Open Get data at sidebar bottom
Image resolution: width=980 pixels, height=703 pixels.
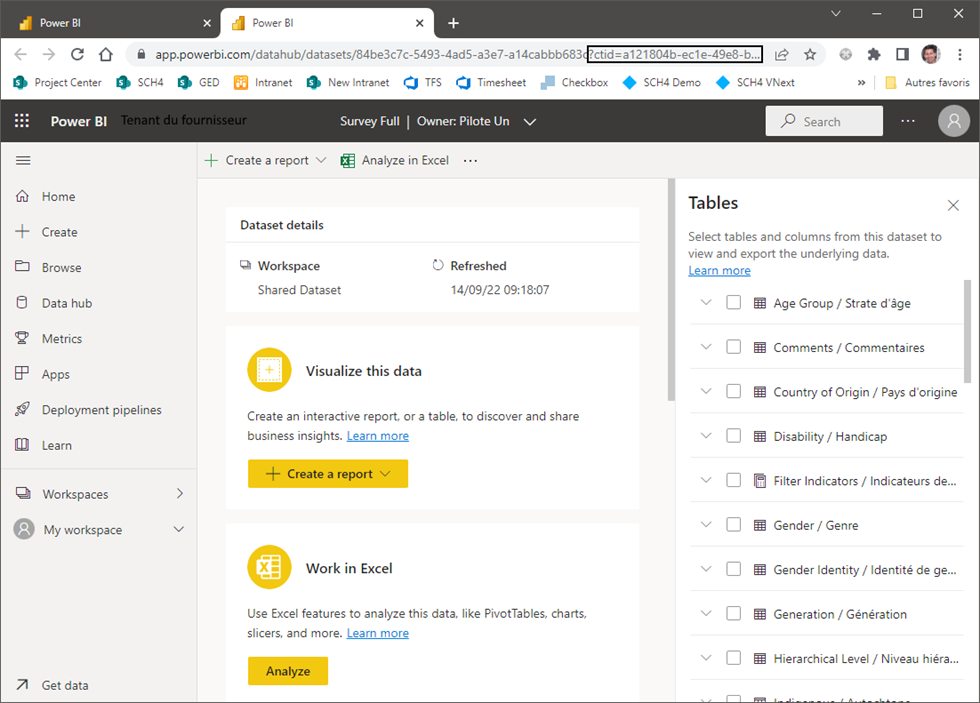click(x=65, y=685)
